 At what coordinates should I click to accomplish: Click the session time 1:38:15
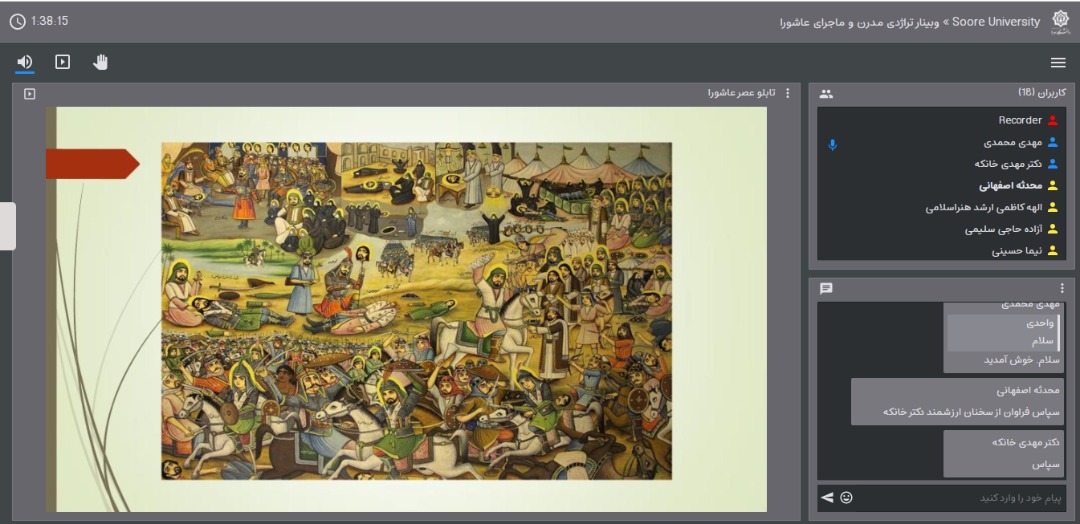click(x=50, y=21)
